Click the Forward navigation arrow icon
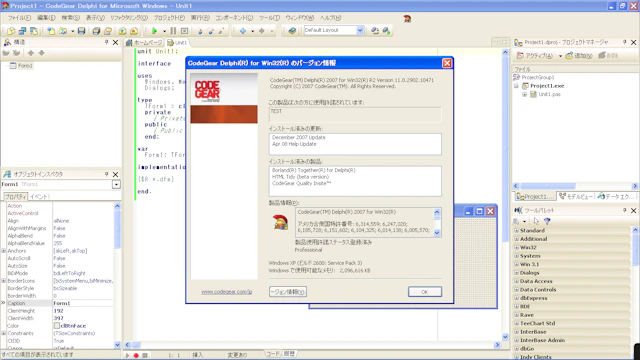This screenshot has width=640, height=360. pyautogui.click(x=262, y=31)
